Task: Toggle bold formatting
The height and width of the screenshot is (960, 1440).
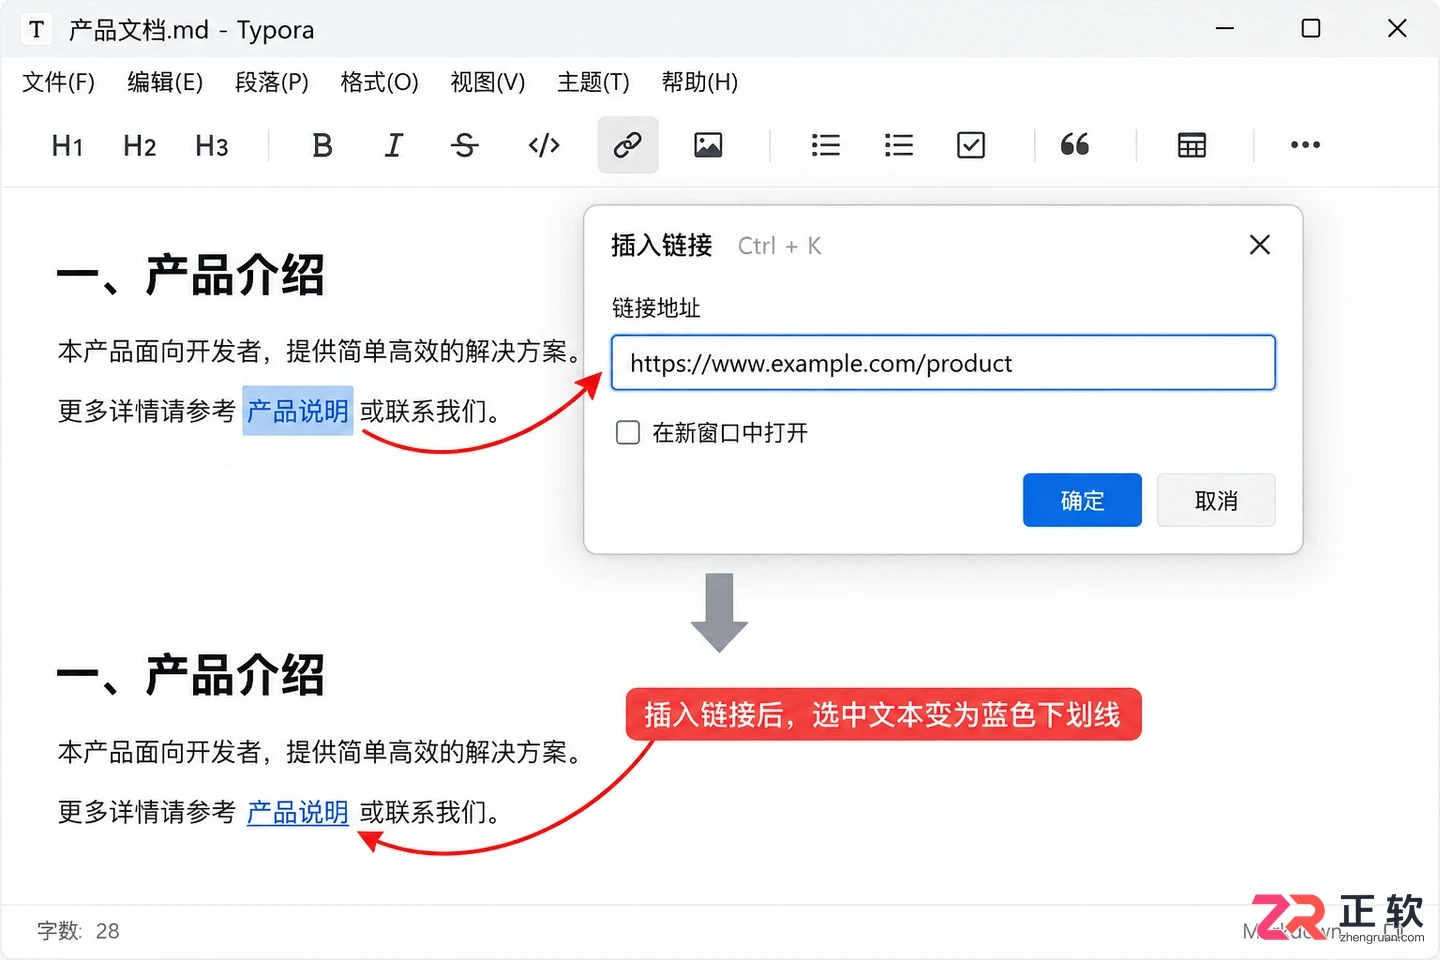Action: point(322,146)
